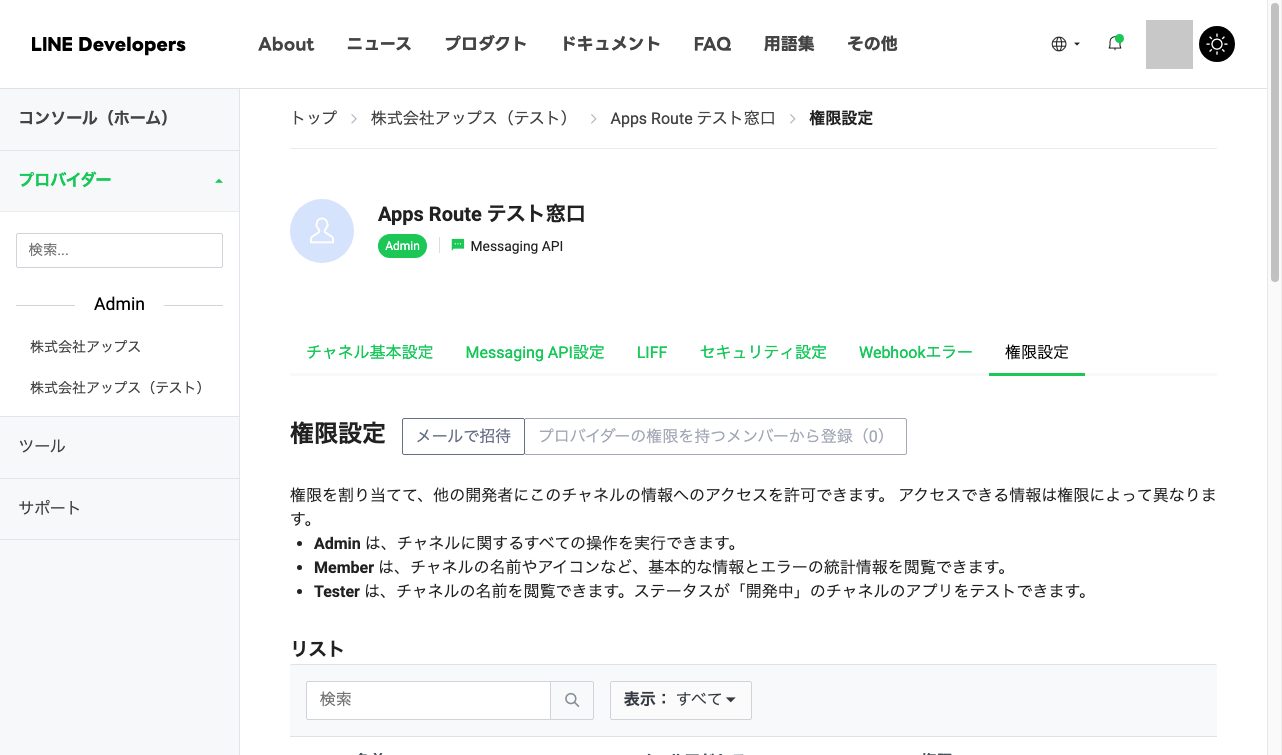
Task: Switch to Messaging API設定 tab
Action: [x=535, y=352]
